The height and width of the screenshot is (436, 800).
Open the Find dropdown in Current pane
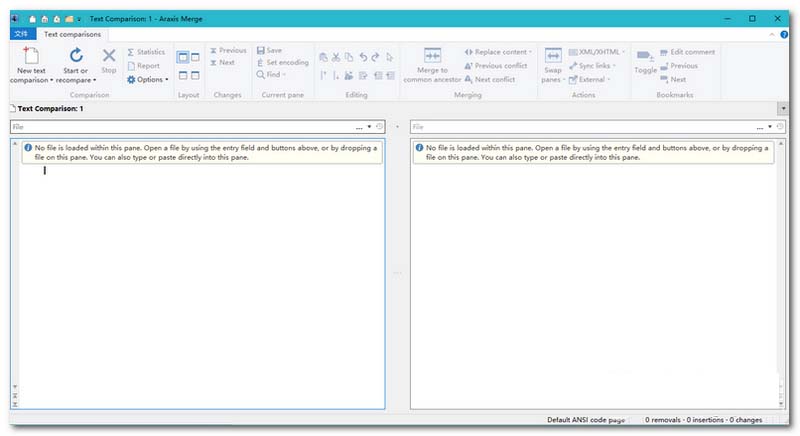(271, 74)
